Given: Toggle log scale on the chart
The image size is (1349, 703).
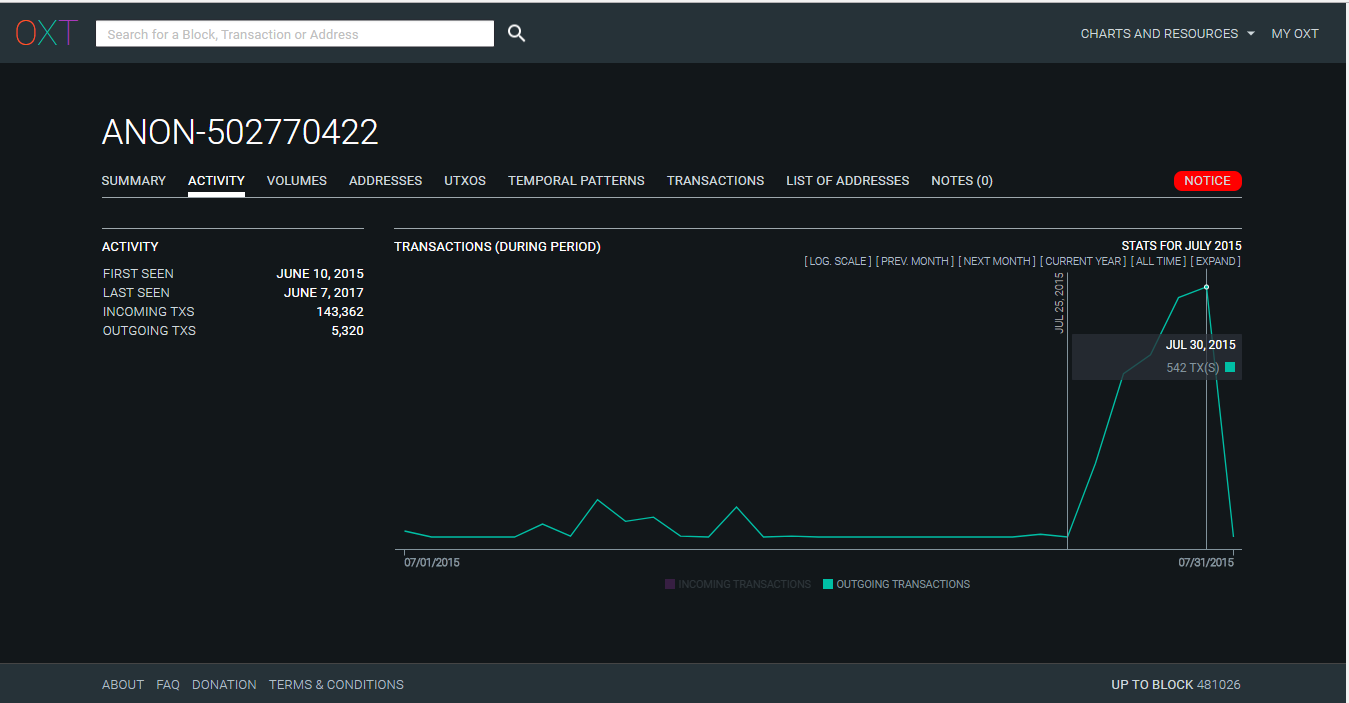Looking at the screenshot, I should point(838,261).
